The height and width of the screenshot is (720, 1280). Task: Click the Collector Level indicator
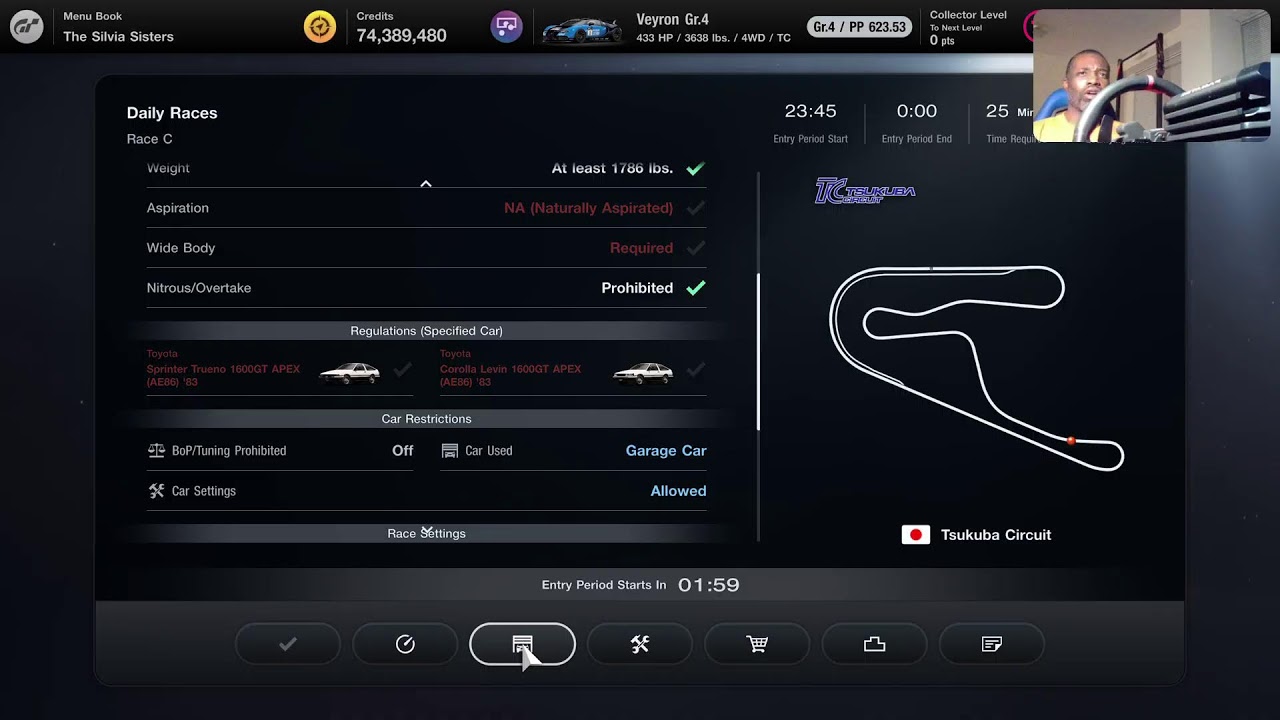[968, 28]
